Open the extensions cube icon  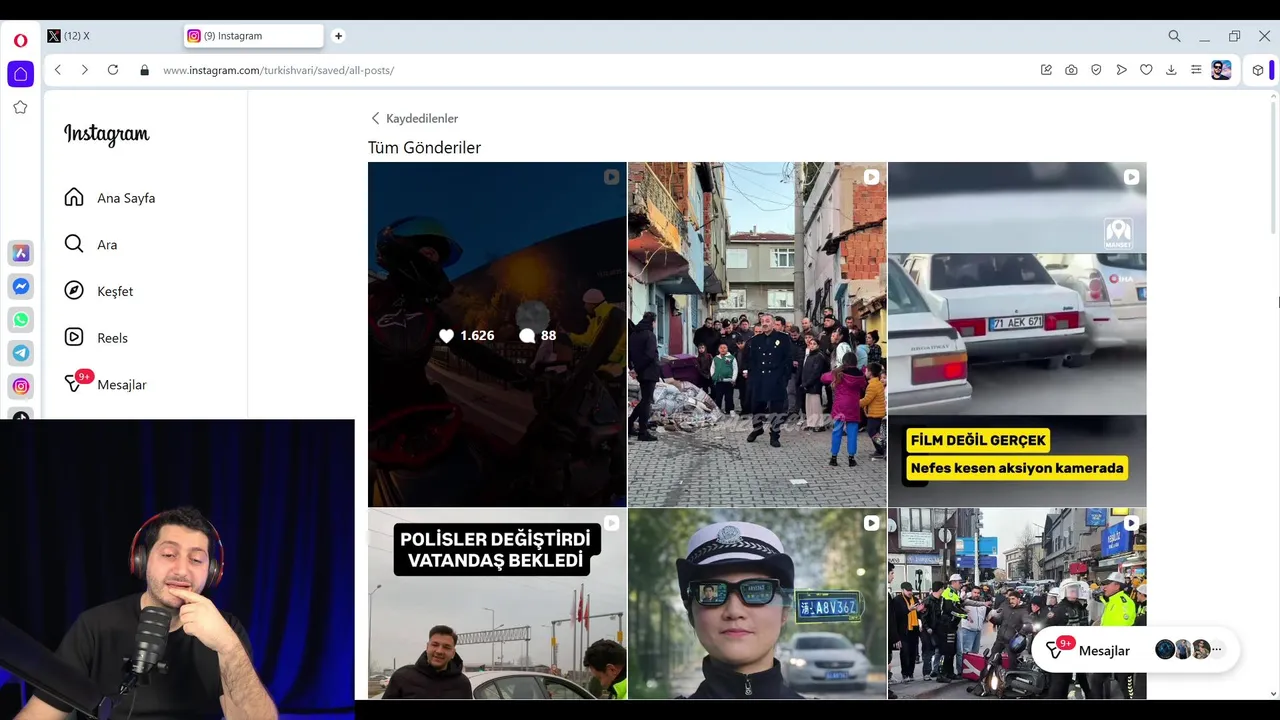(x=1258, y=70)
